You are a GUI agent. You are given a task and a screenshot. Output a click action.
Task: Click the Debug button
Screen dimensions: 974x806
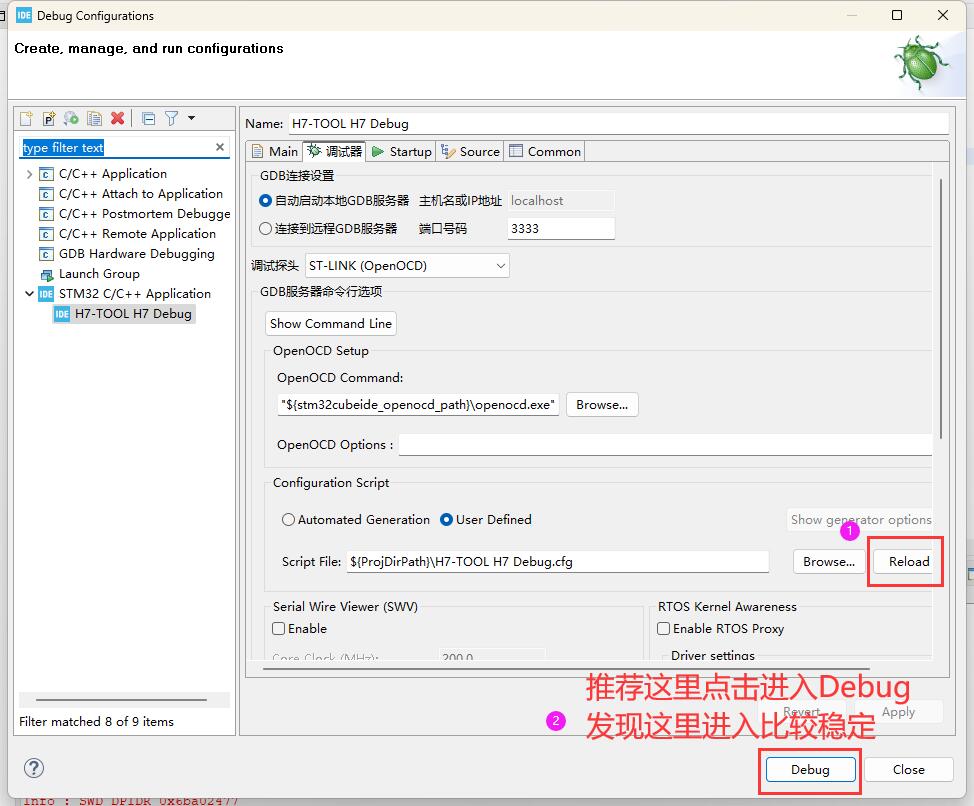click(x=810, y=770)
